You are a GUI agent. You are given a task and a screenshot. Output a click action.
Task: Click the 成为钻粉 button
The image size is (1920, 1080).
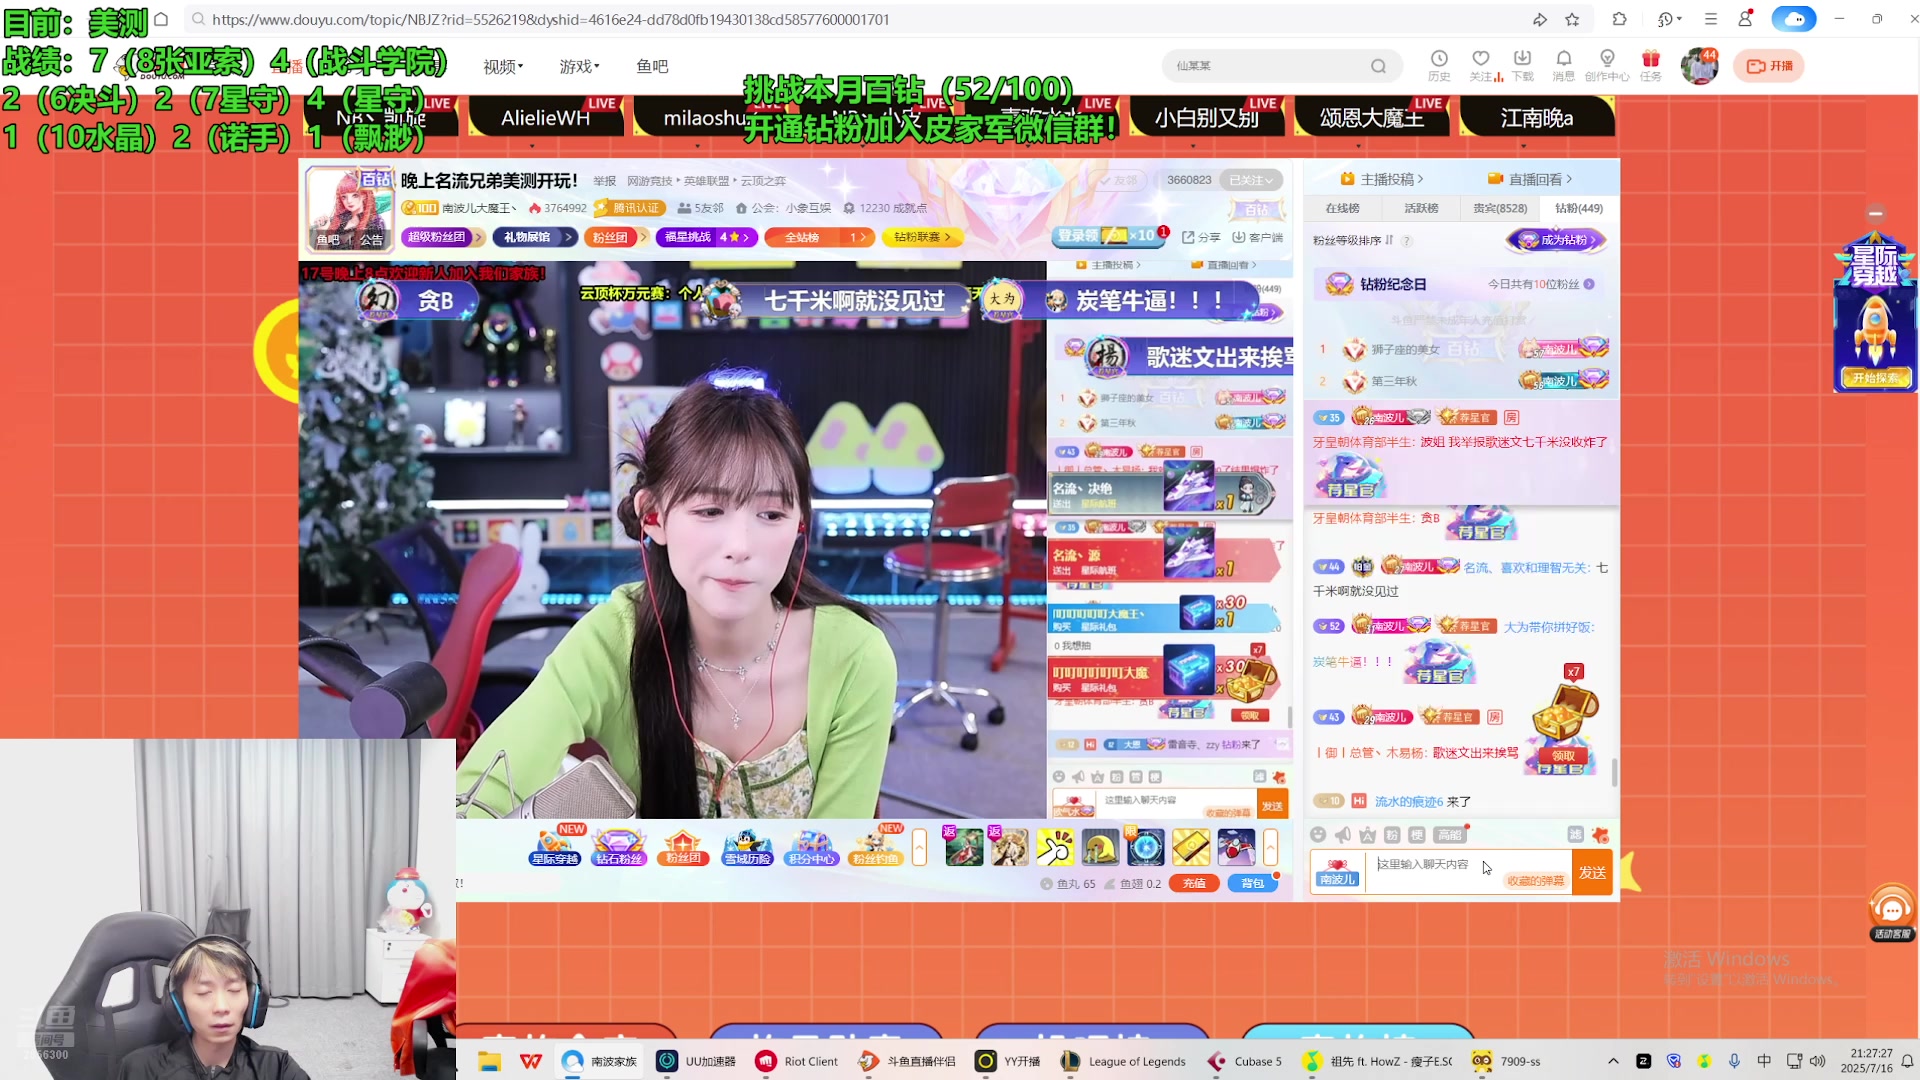[x=1556, y=240]
